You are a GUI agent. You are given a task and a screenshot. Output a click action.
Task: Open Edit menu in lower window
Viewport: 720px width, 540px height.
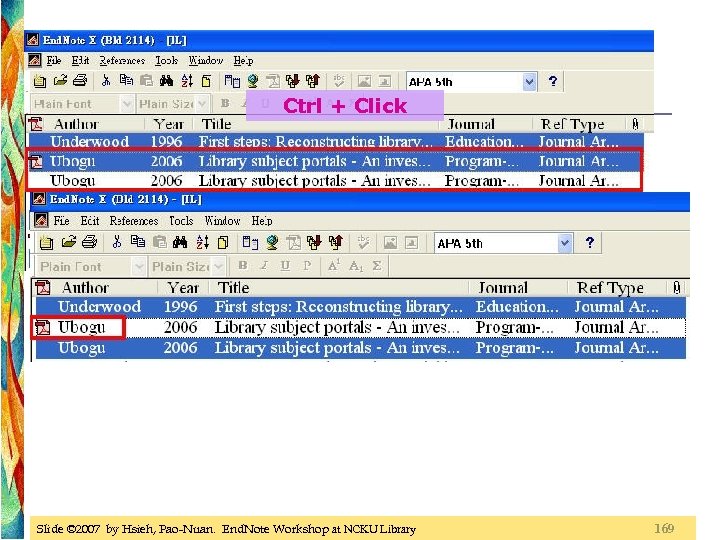(x=90, y=221)
